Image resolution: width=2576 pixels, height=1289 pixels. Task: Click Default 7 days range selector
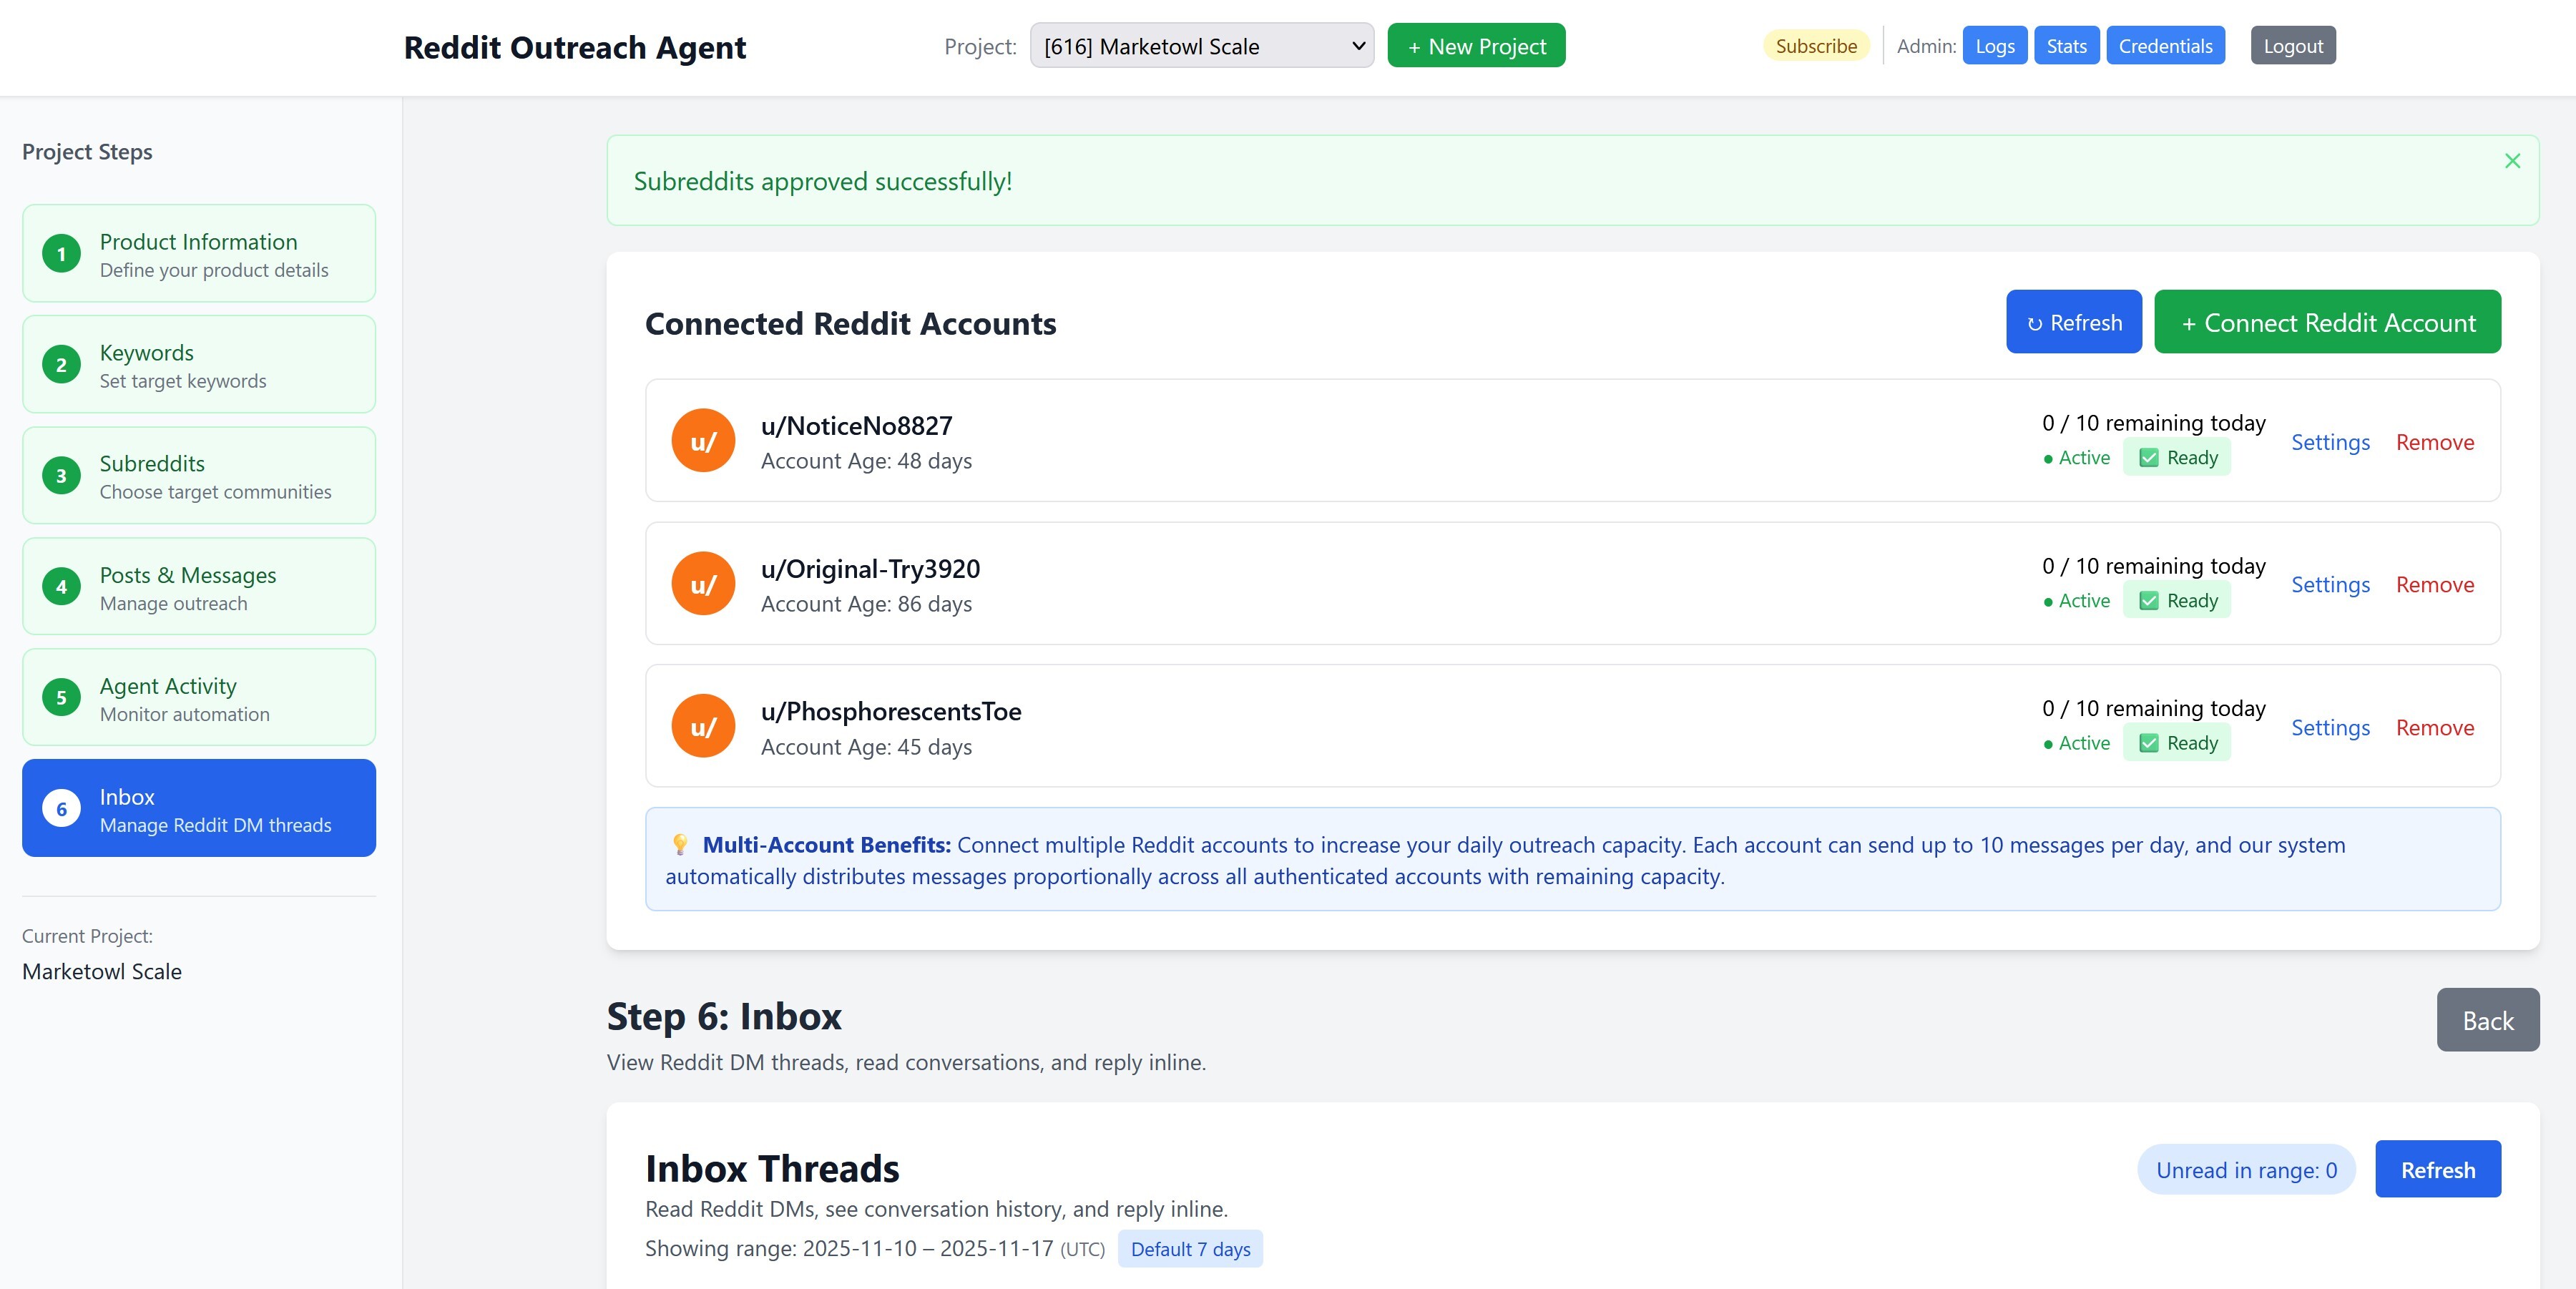[x=1189, y=1249]
